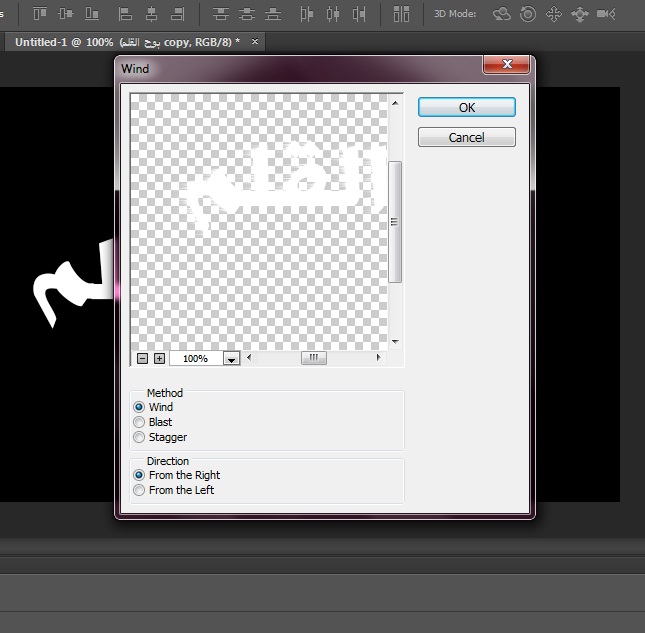Screen dimensions: 645x633
Task: Zoom in the preview with plus button
Action: [x=159, y=358]
